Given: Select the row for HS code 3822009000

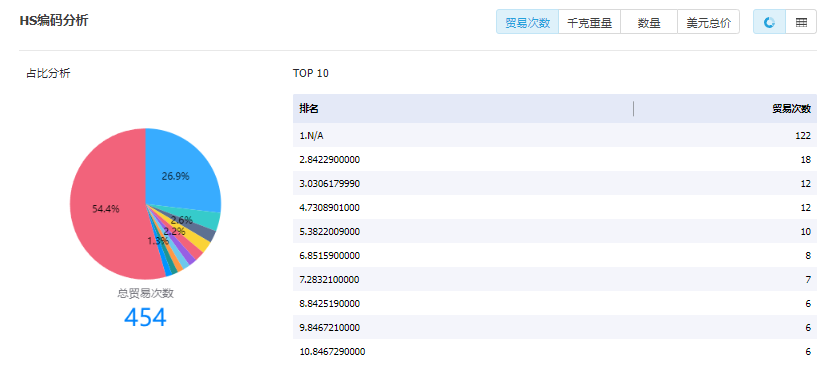Looking at the screenshot, I should click(x=555, y=231).
